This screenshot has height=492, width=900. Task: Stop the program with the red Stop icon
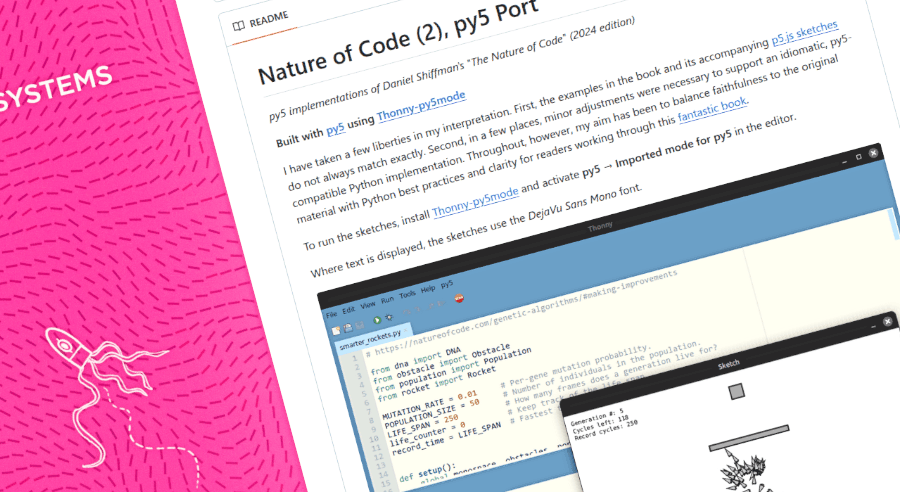pos(459,298)
